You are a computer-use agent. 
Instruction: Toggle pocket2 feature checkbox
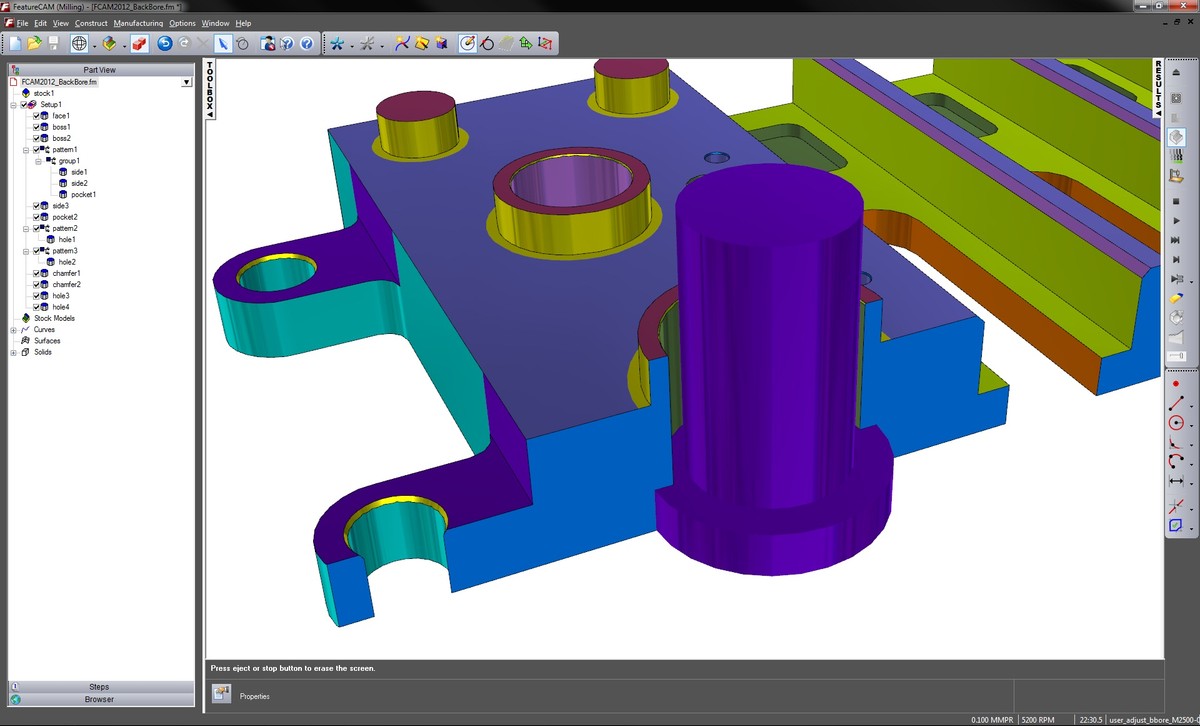(37, 217)
